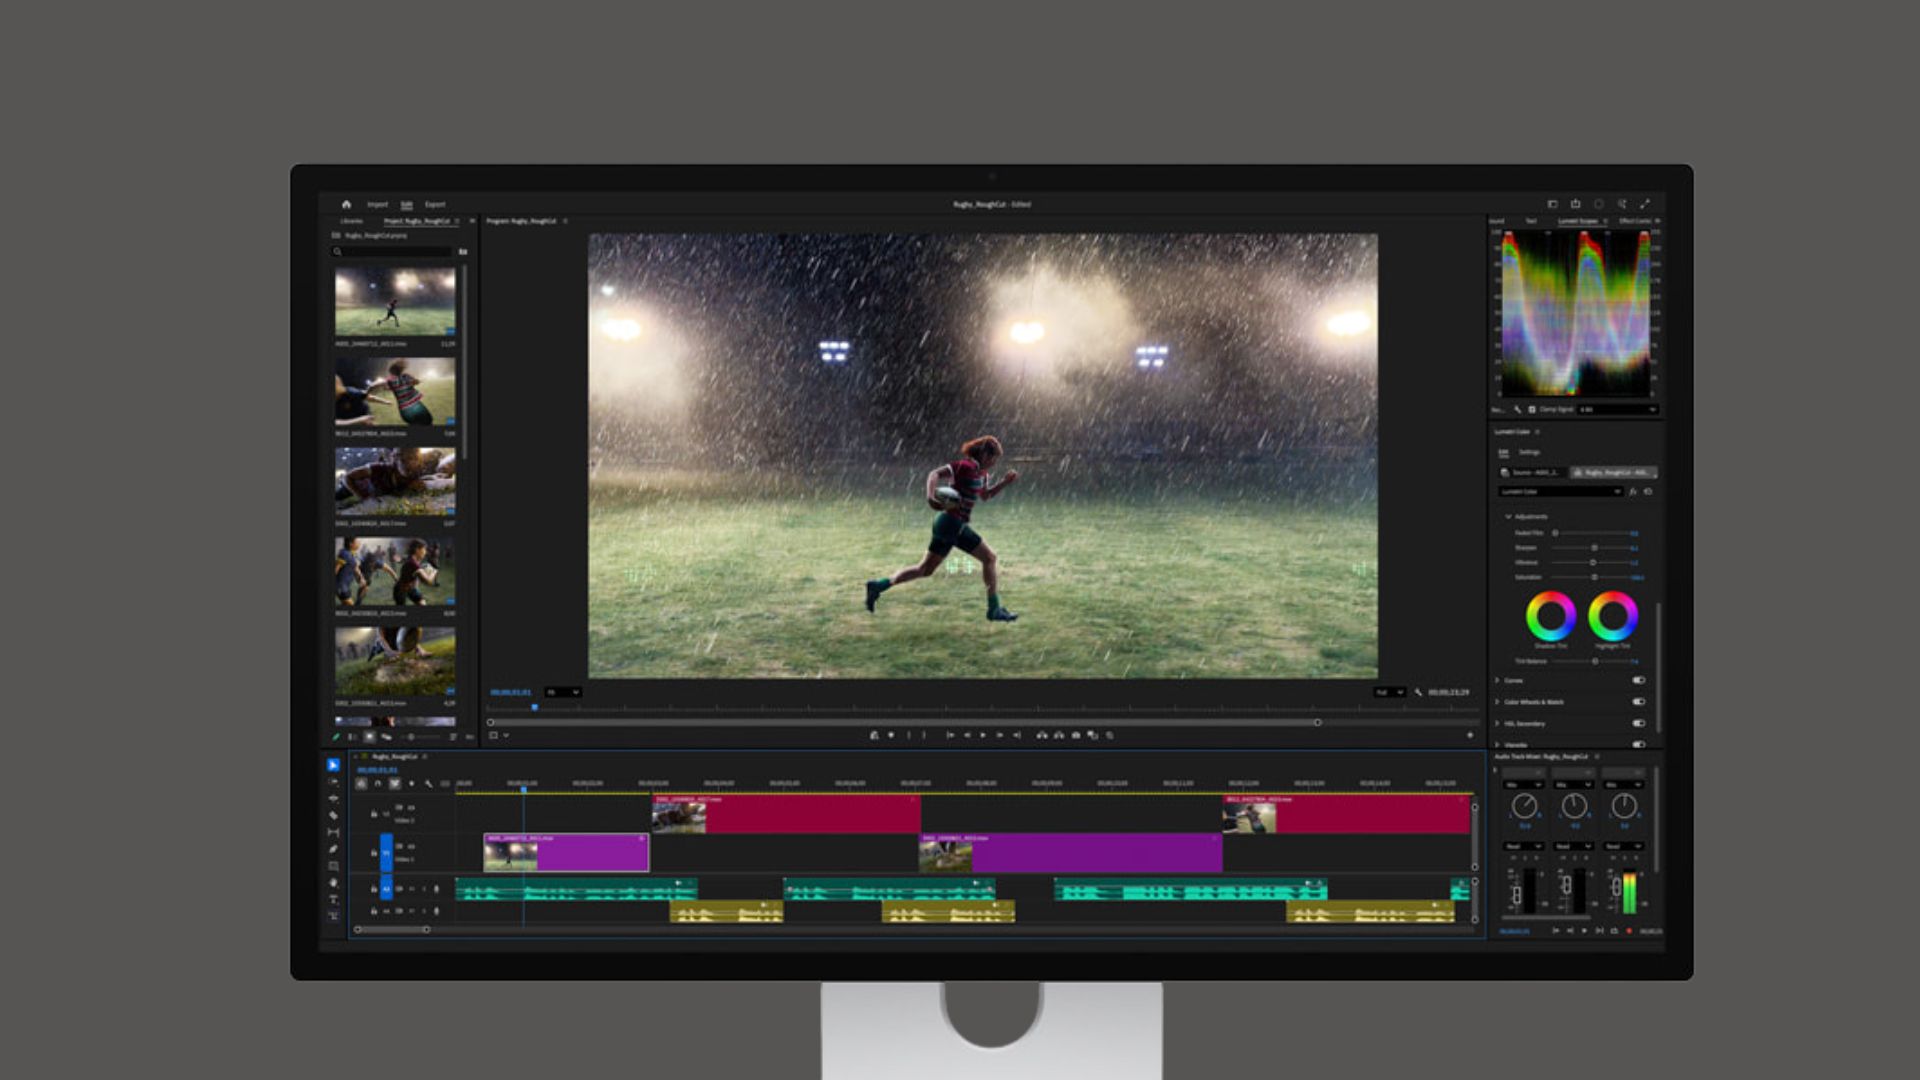The image size is (1920, 1080).
Task: Select the Razor tool in timeline toolbar
Action: [x=332, y=812]
